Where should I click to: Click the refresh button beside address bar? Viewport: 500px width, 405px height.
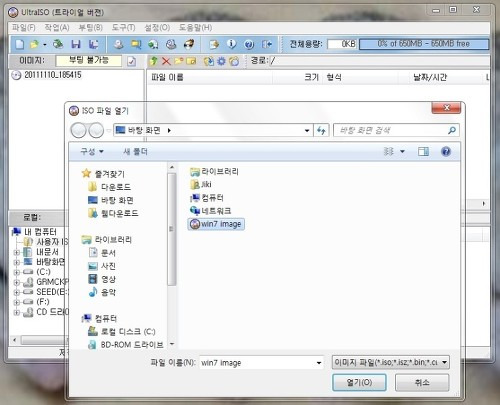pos(321,130)
